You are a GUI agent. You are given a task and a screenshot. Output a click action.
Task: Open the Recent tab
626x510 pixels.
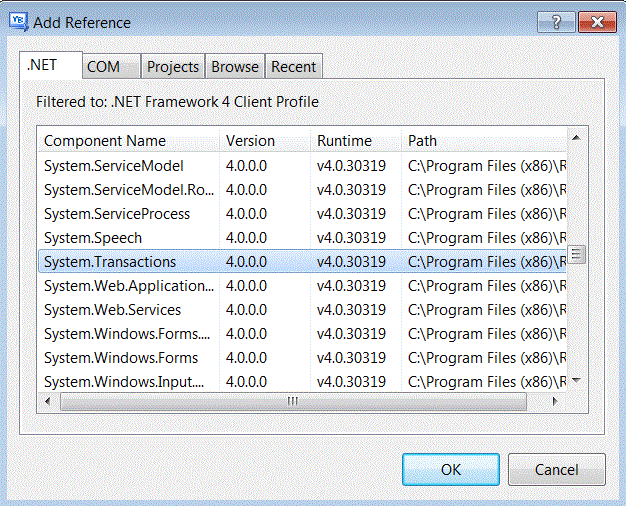tap(293, 66)
